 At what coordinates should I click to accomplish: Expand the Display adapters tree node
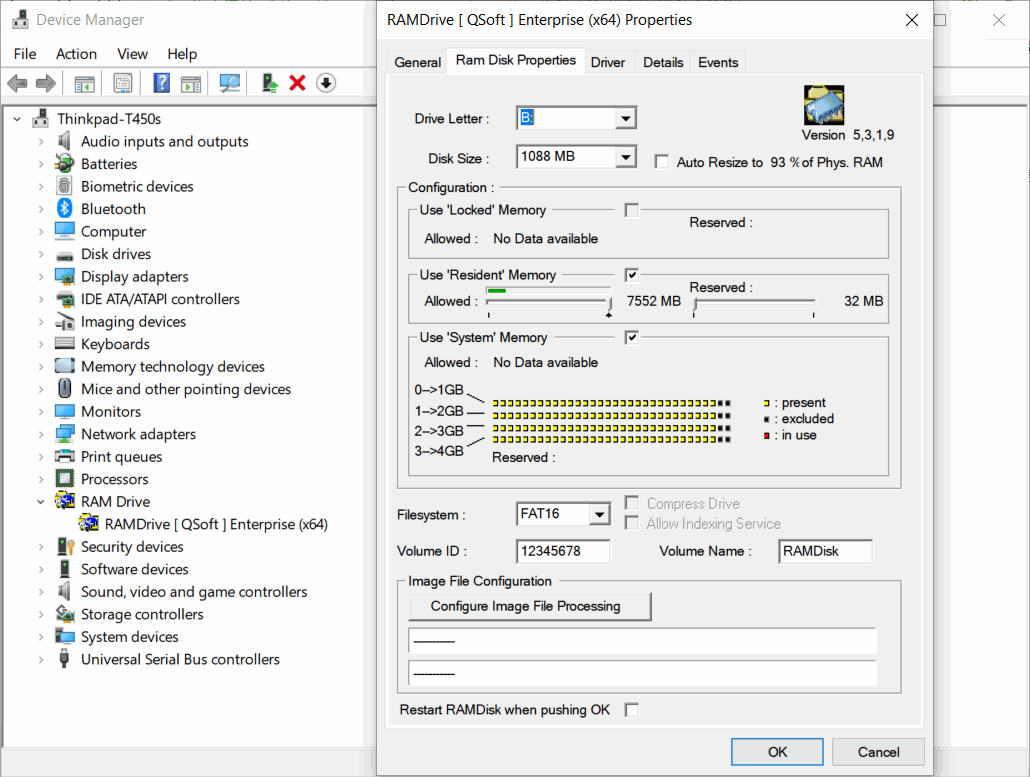41,277
